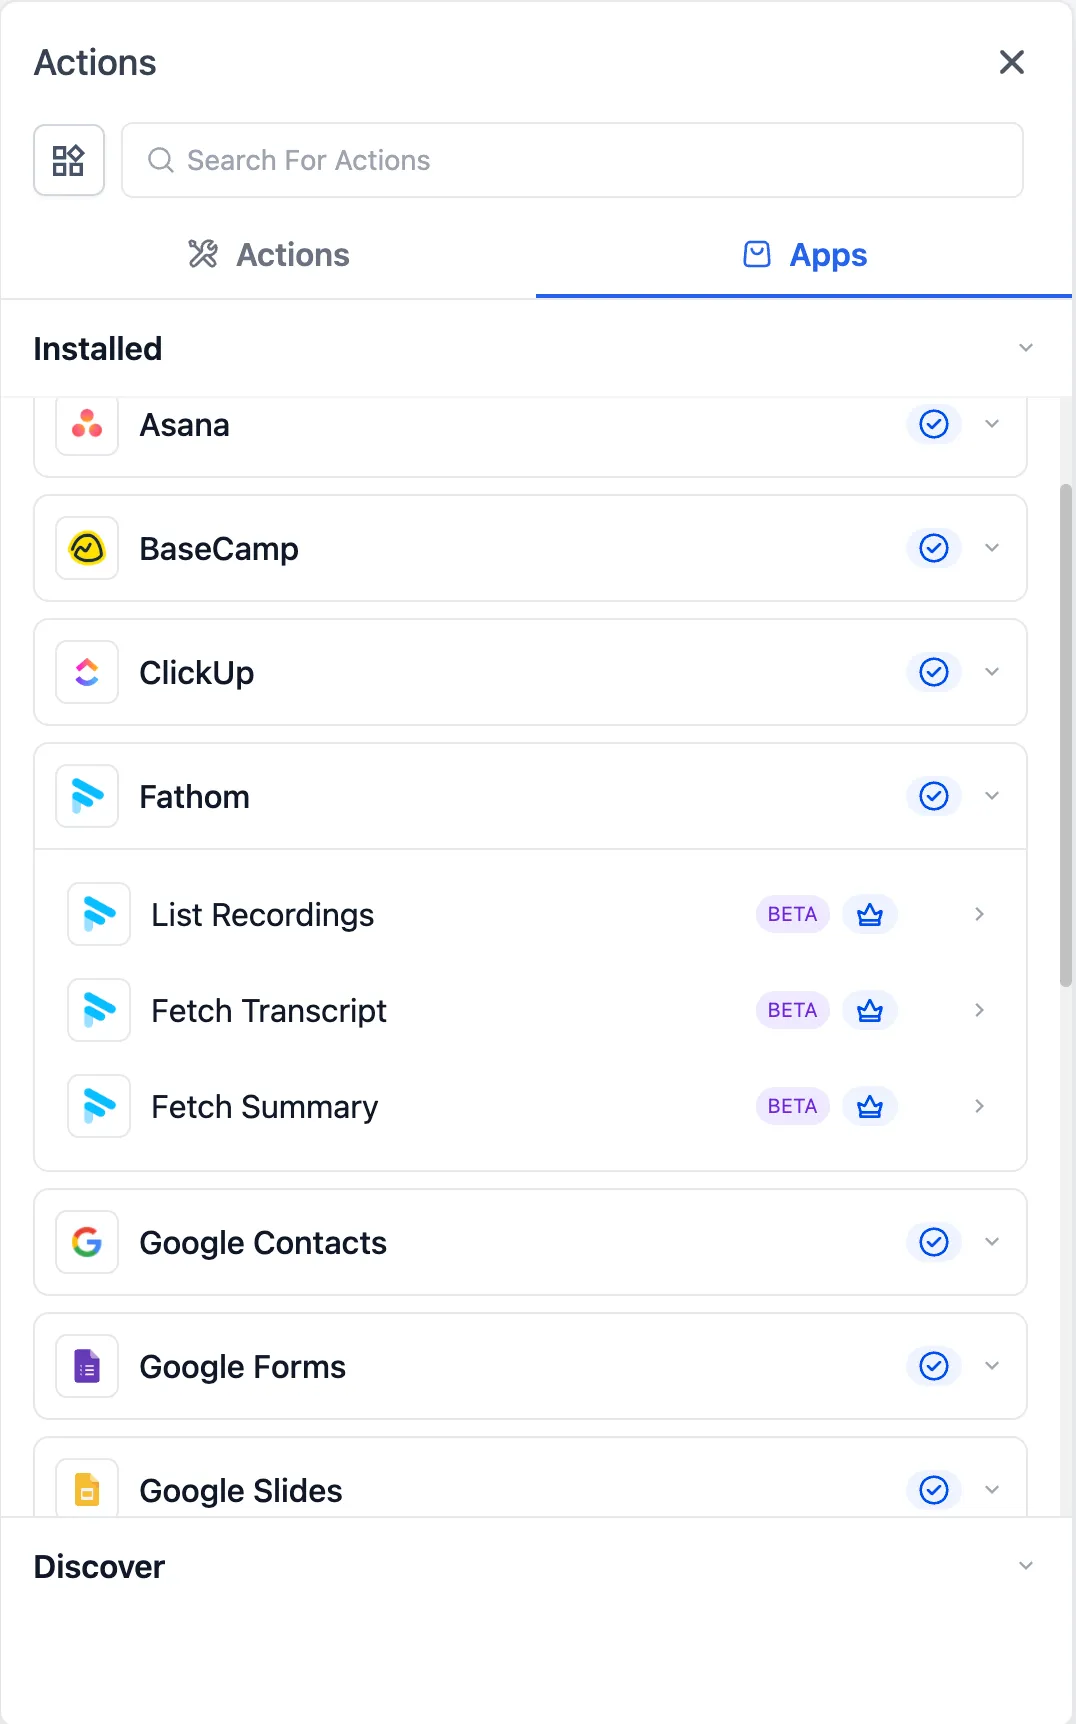The height and width of the screenshot is (1724, 1076).
Task: Click the Fathom app icon
Action: click(x=86, y=796)
